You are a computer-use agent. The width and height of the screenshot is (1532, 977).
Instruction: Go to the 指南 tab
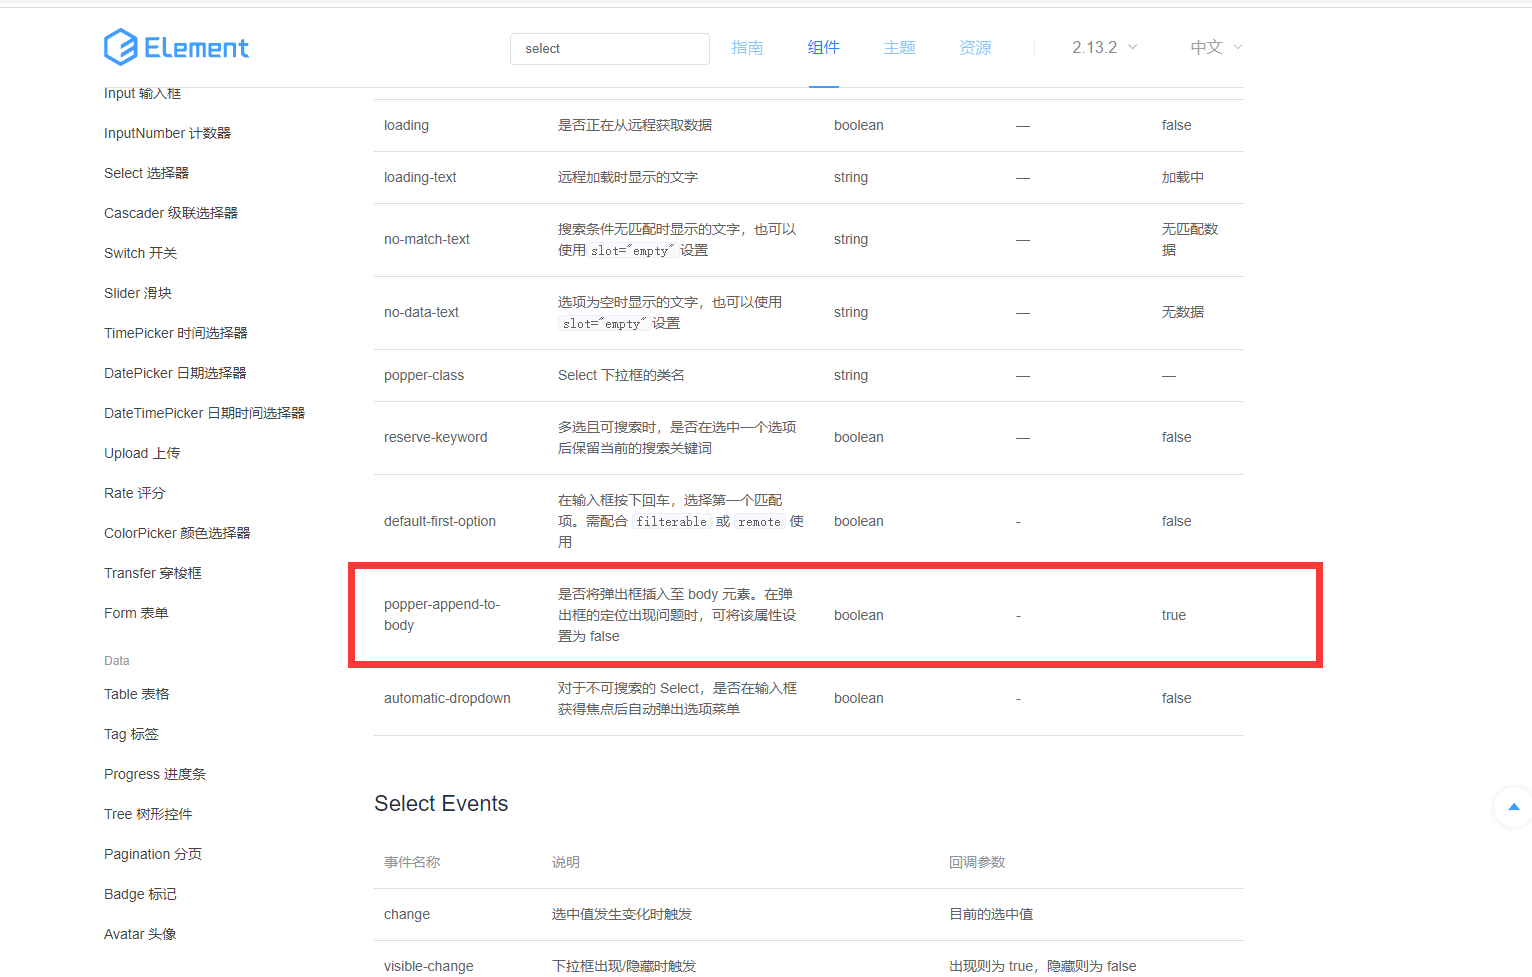coord(747,47)
